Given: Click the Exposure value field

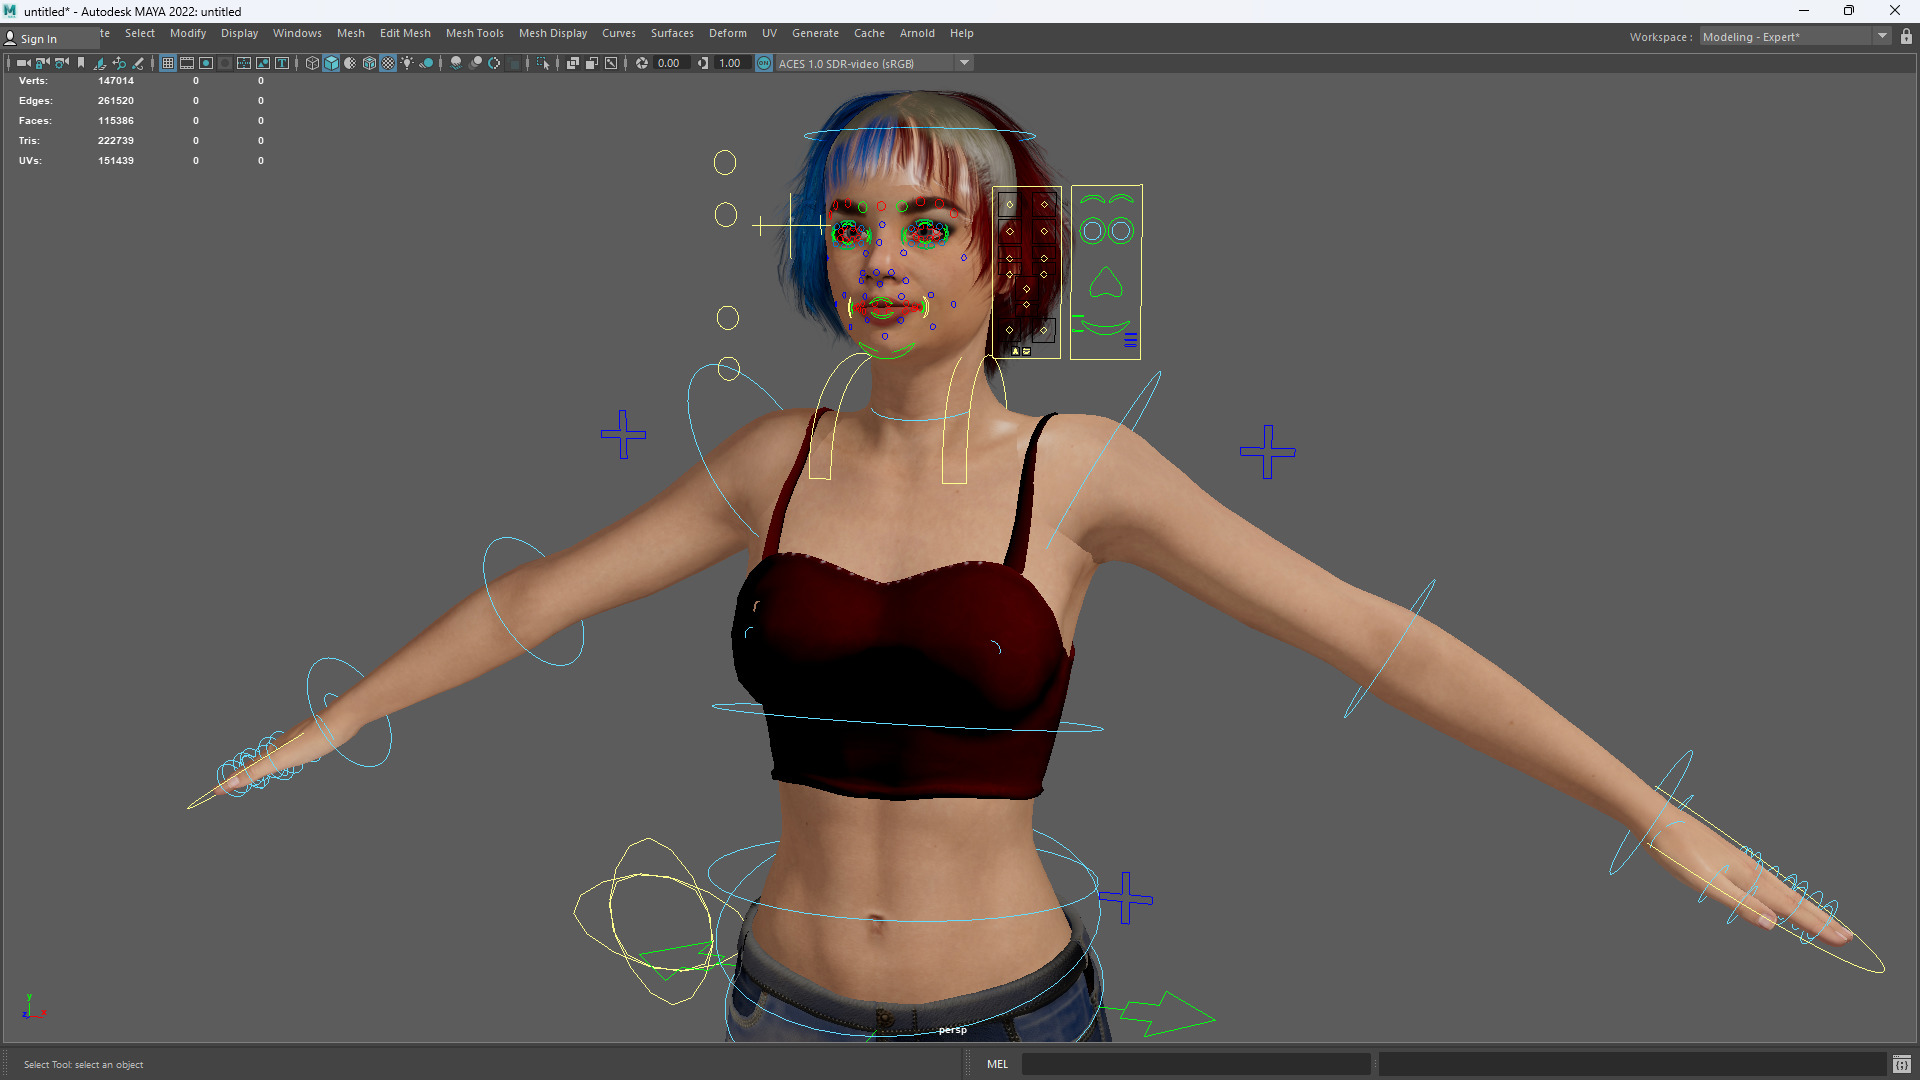Looking at the screenshot, I should point(671,63).
